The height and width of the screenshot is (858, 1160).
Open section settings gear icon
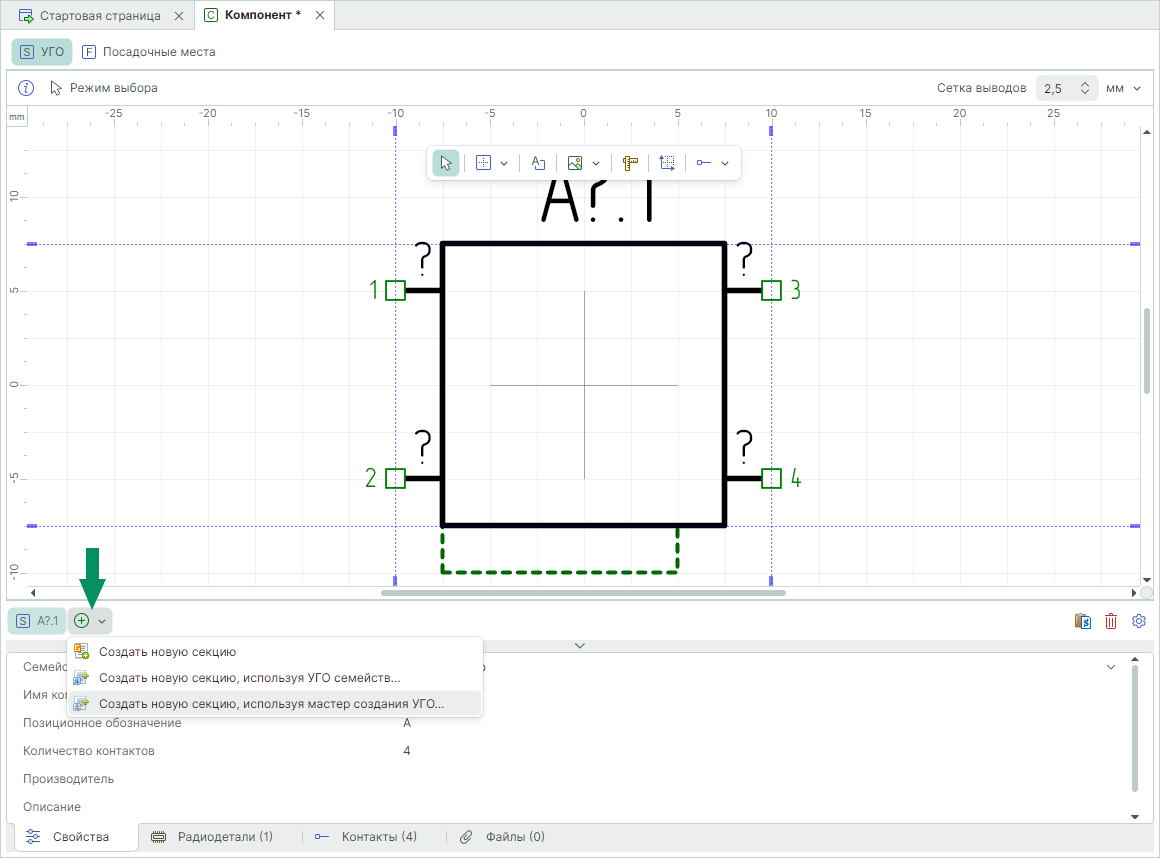(x=1138, y=621)
